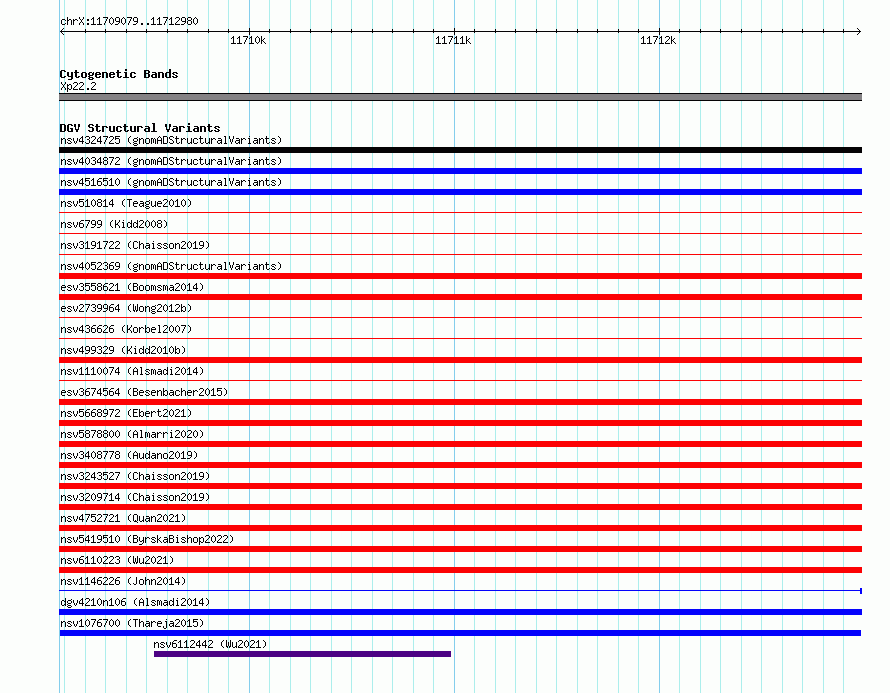Click the thick red nsv4052369 bar
The width and height of the screenshot is (890, 693).
click(x=460, y=276)
